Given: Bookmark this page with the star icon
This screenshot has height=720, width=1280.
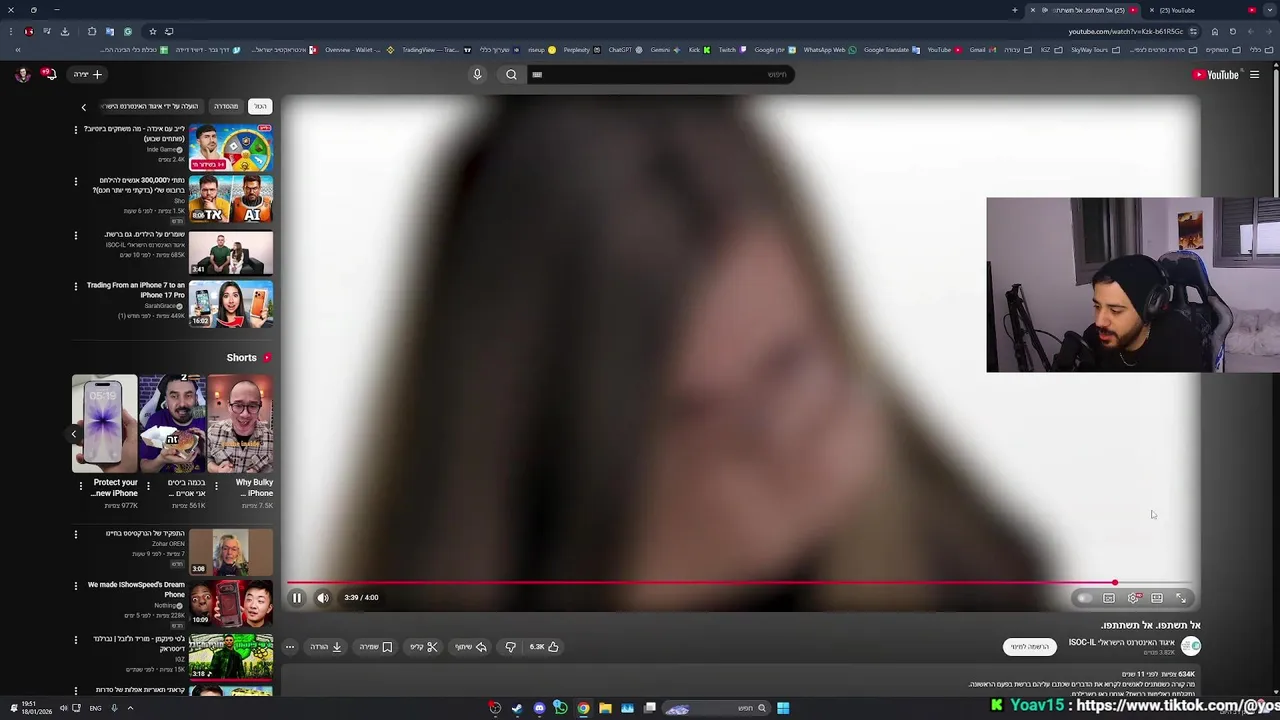Looking at the screenshot, I should 152,31.
